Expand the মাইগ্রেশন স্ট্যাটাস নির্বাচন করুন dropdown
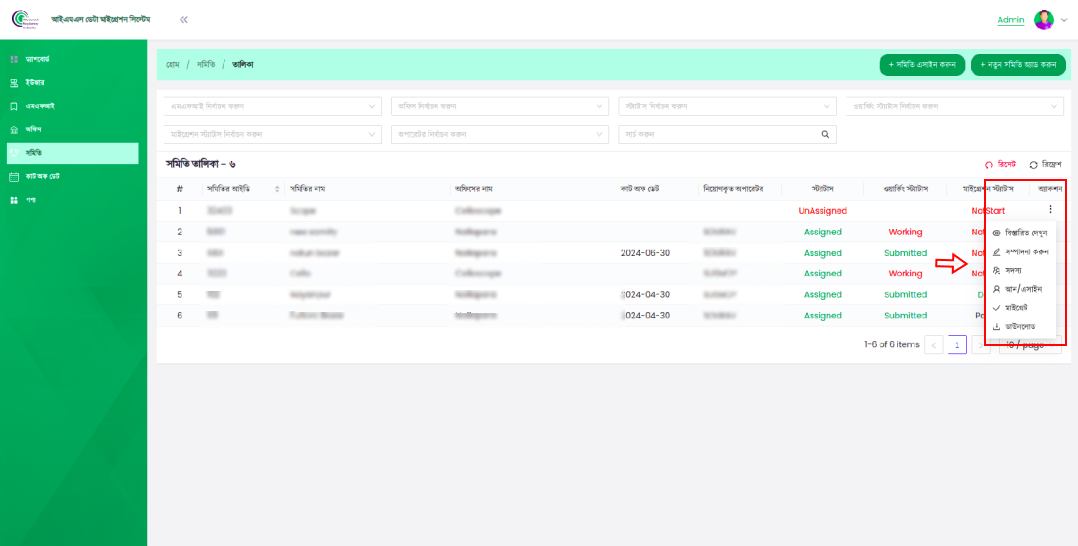 pyautogui.click(x=272, y=134)
